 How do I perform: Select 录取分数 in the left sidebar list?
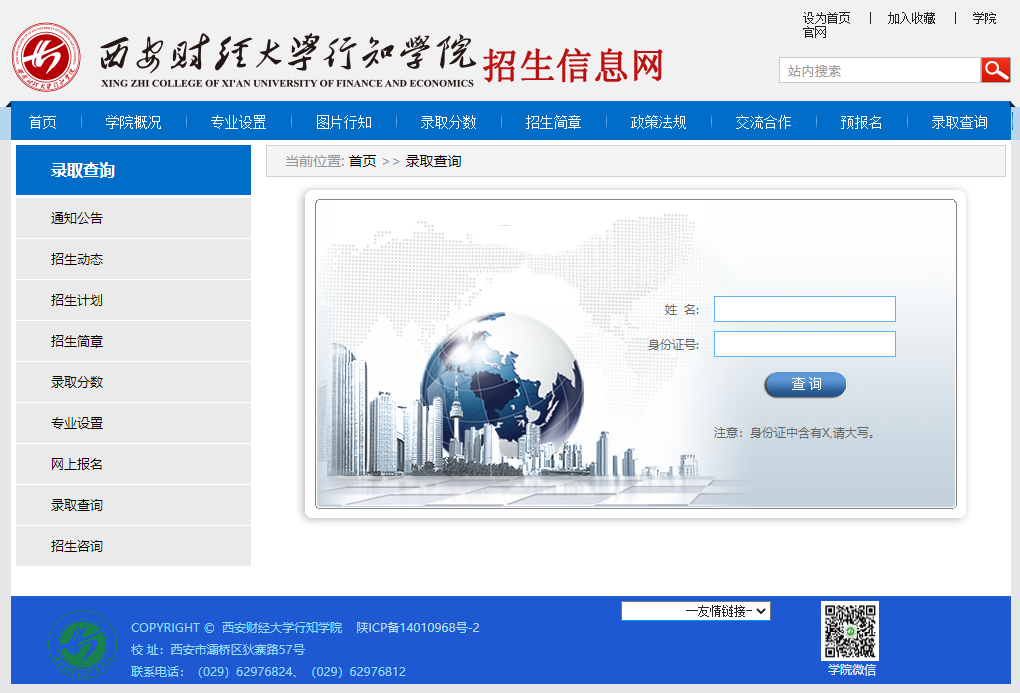(133, 382)
